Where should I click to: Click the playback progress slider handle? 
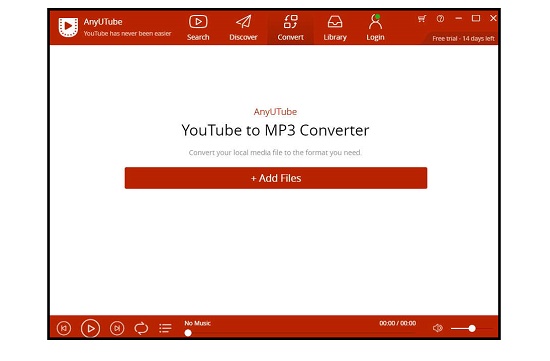click(x=188, y=333)
